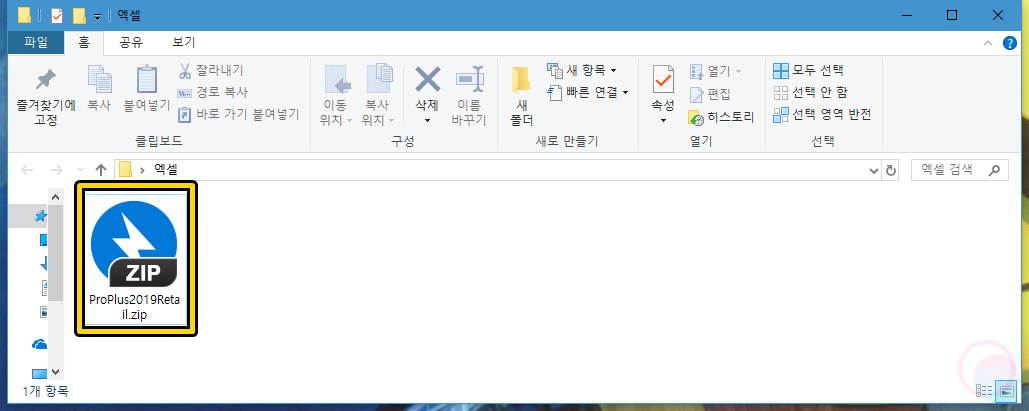
Task: Open Customize Quick Access Toolbar dropdown
Action: click(97, 16)
